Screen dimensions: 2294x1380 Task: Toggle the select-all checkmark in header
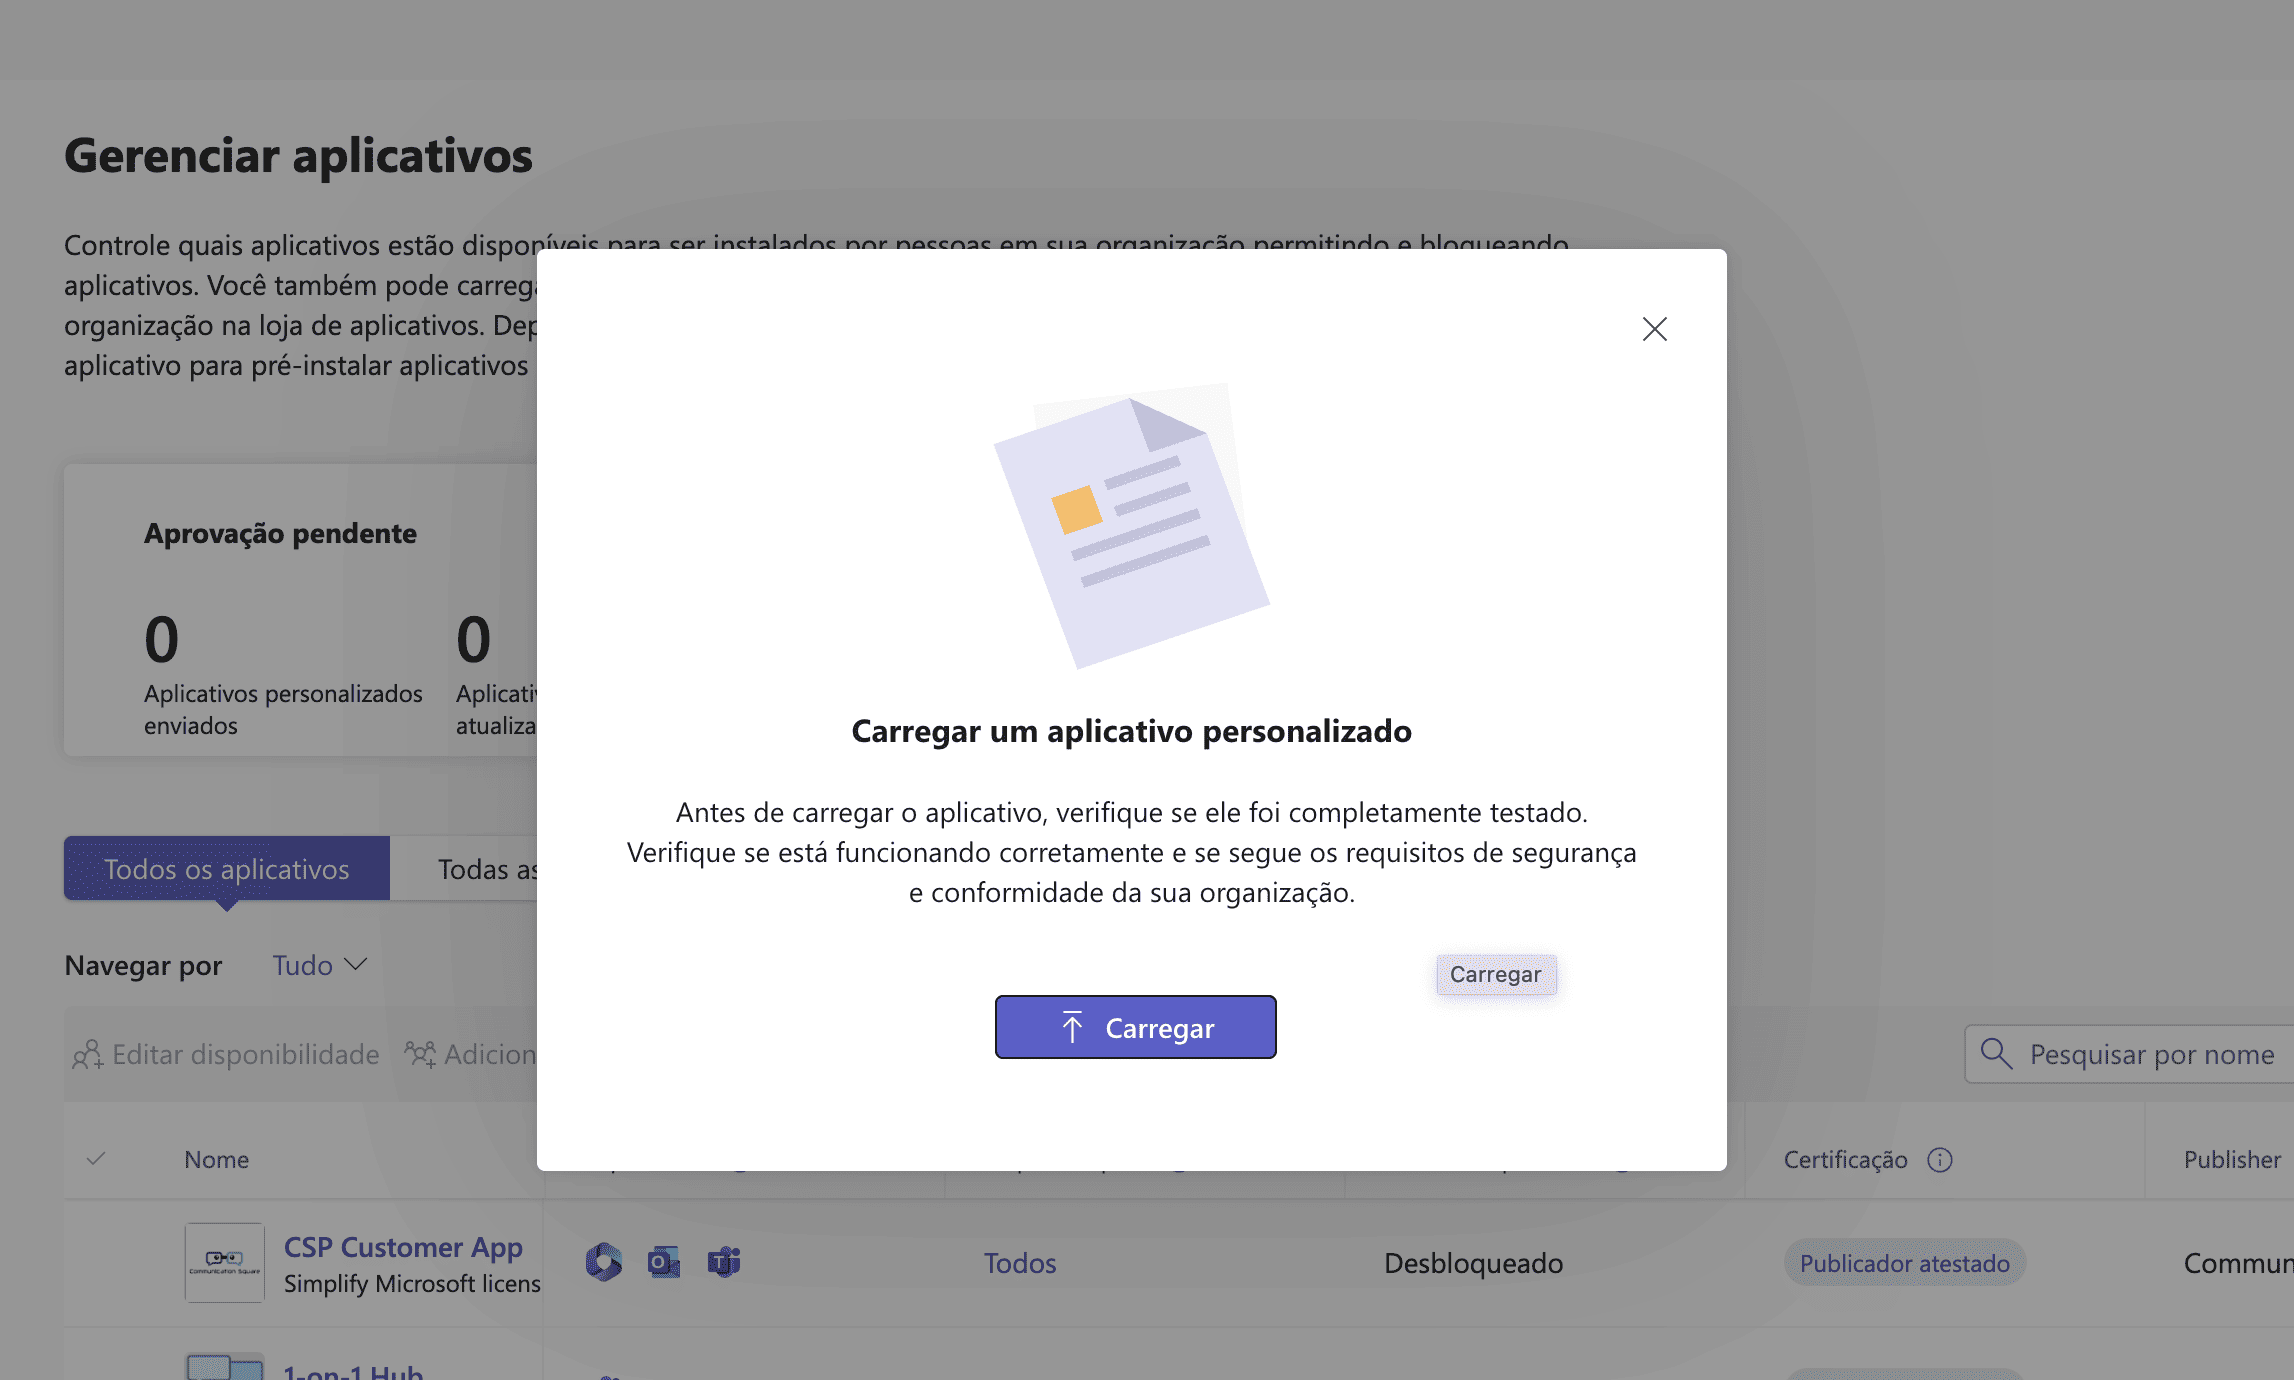(x=96, y=1159)
